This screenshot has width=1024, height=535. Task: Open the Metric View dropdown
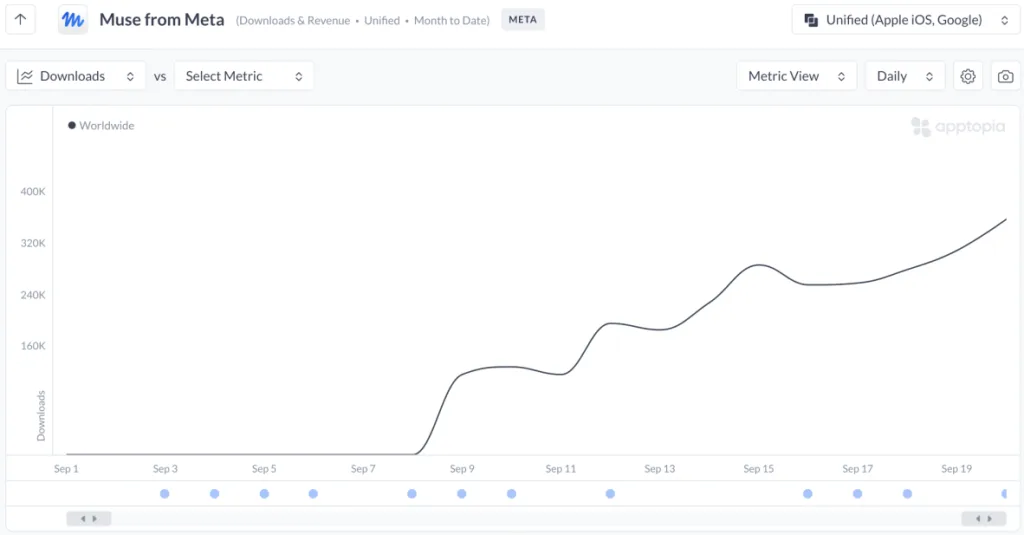click(x=797, y=76)
